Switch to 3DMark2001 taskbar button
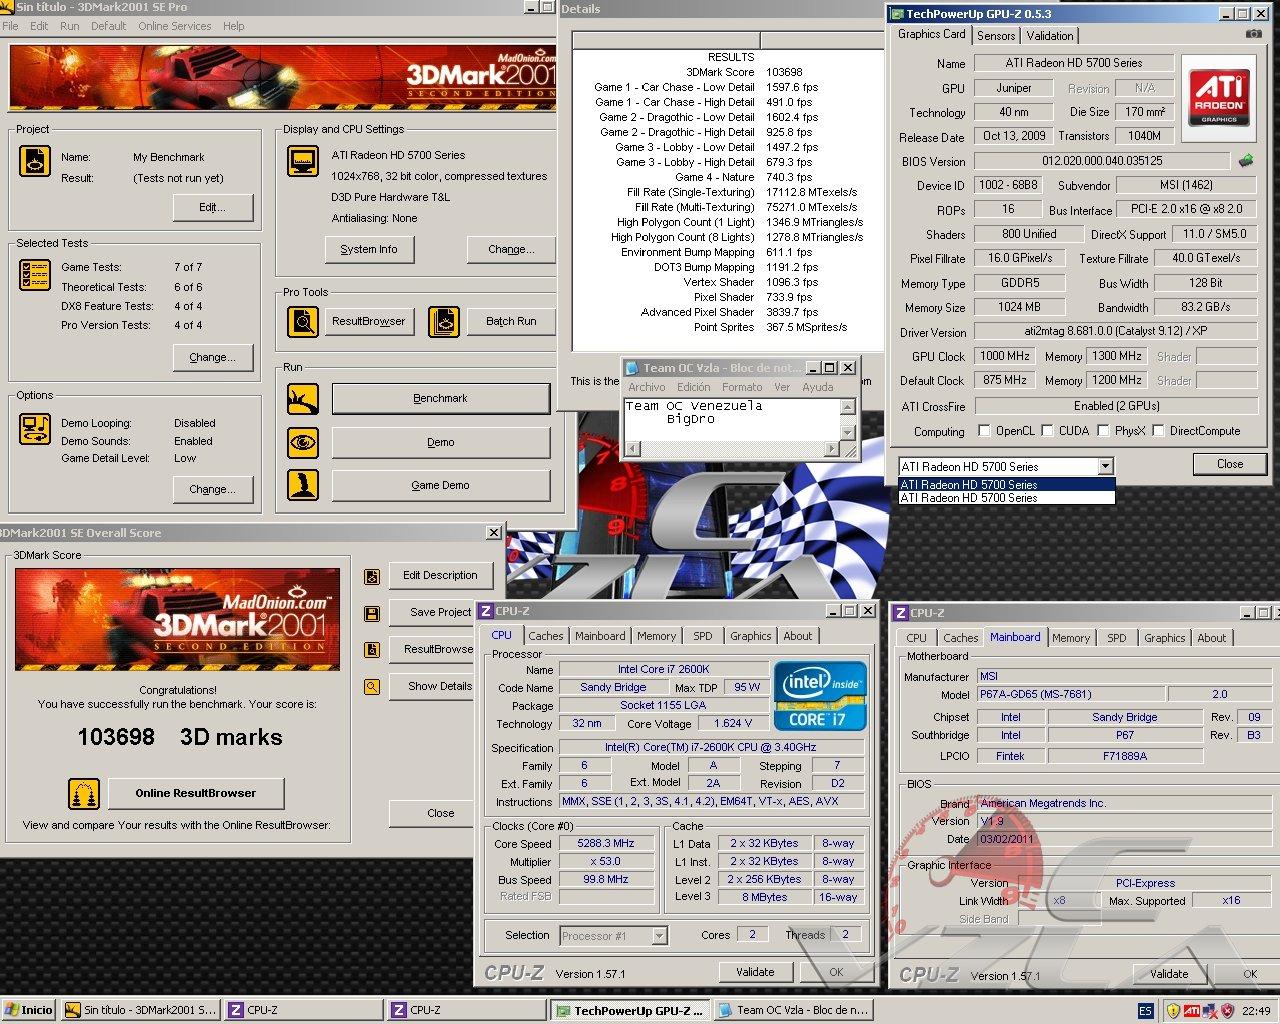1280x1024 pixels. point(140,1010)
